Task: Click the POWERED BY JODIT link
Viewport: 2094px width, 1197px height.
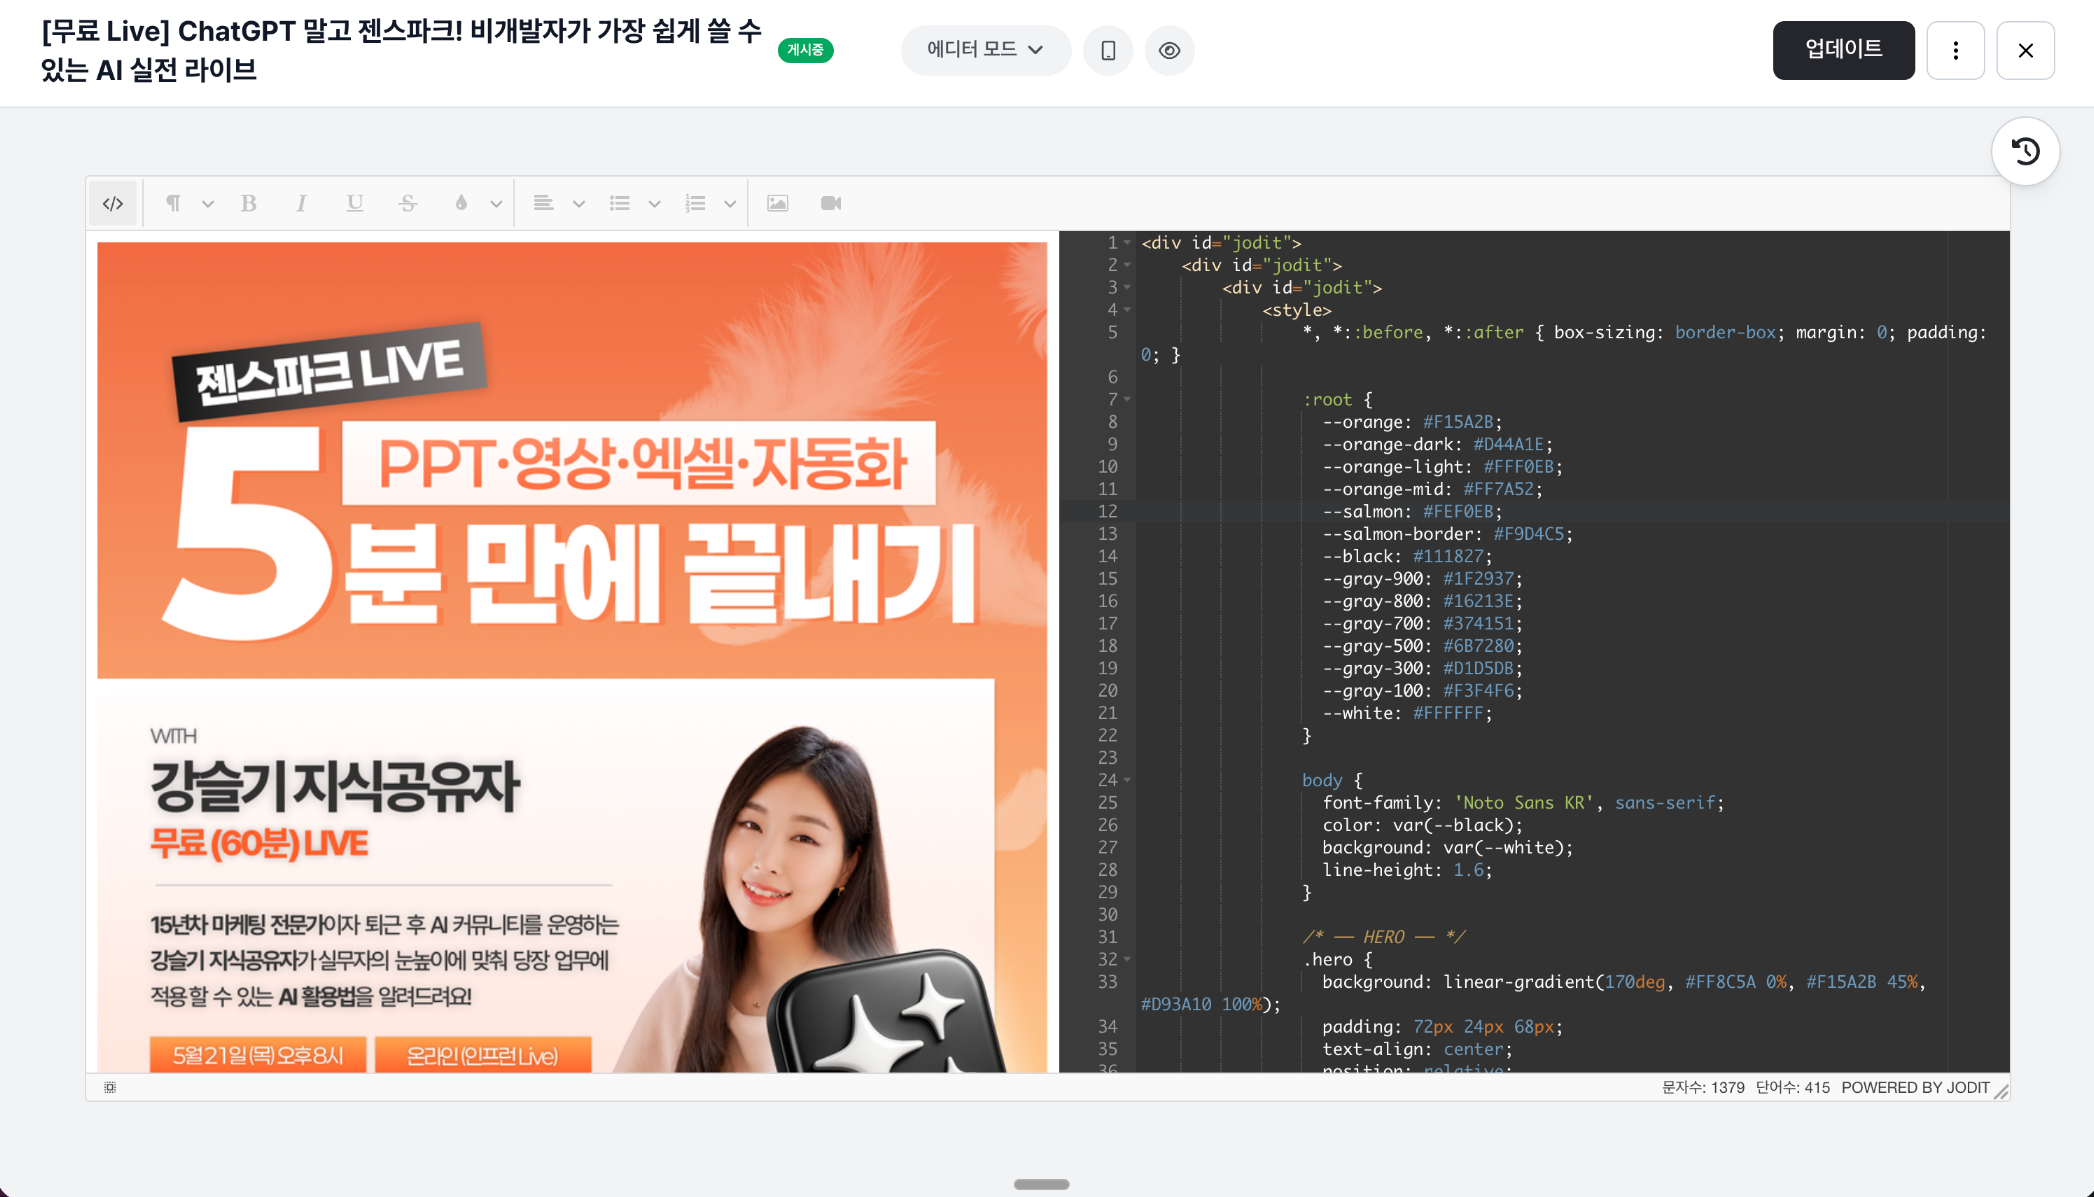Action: [x=1915, y=1088]
